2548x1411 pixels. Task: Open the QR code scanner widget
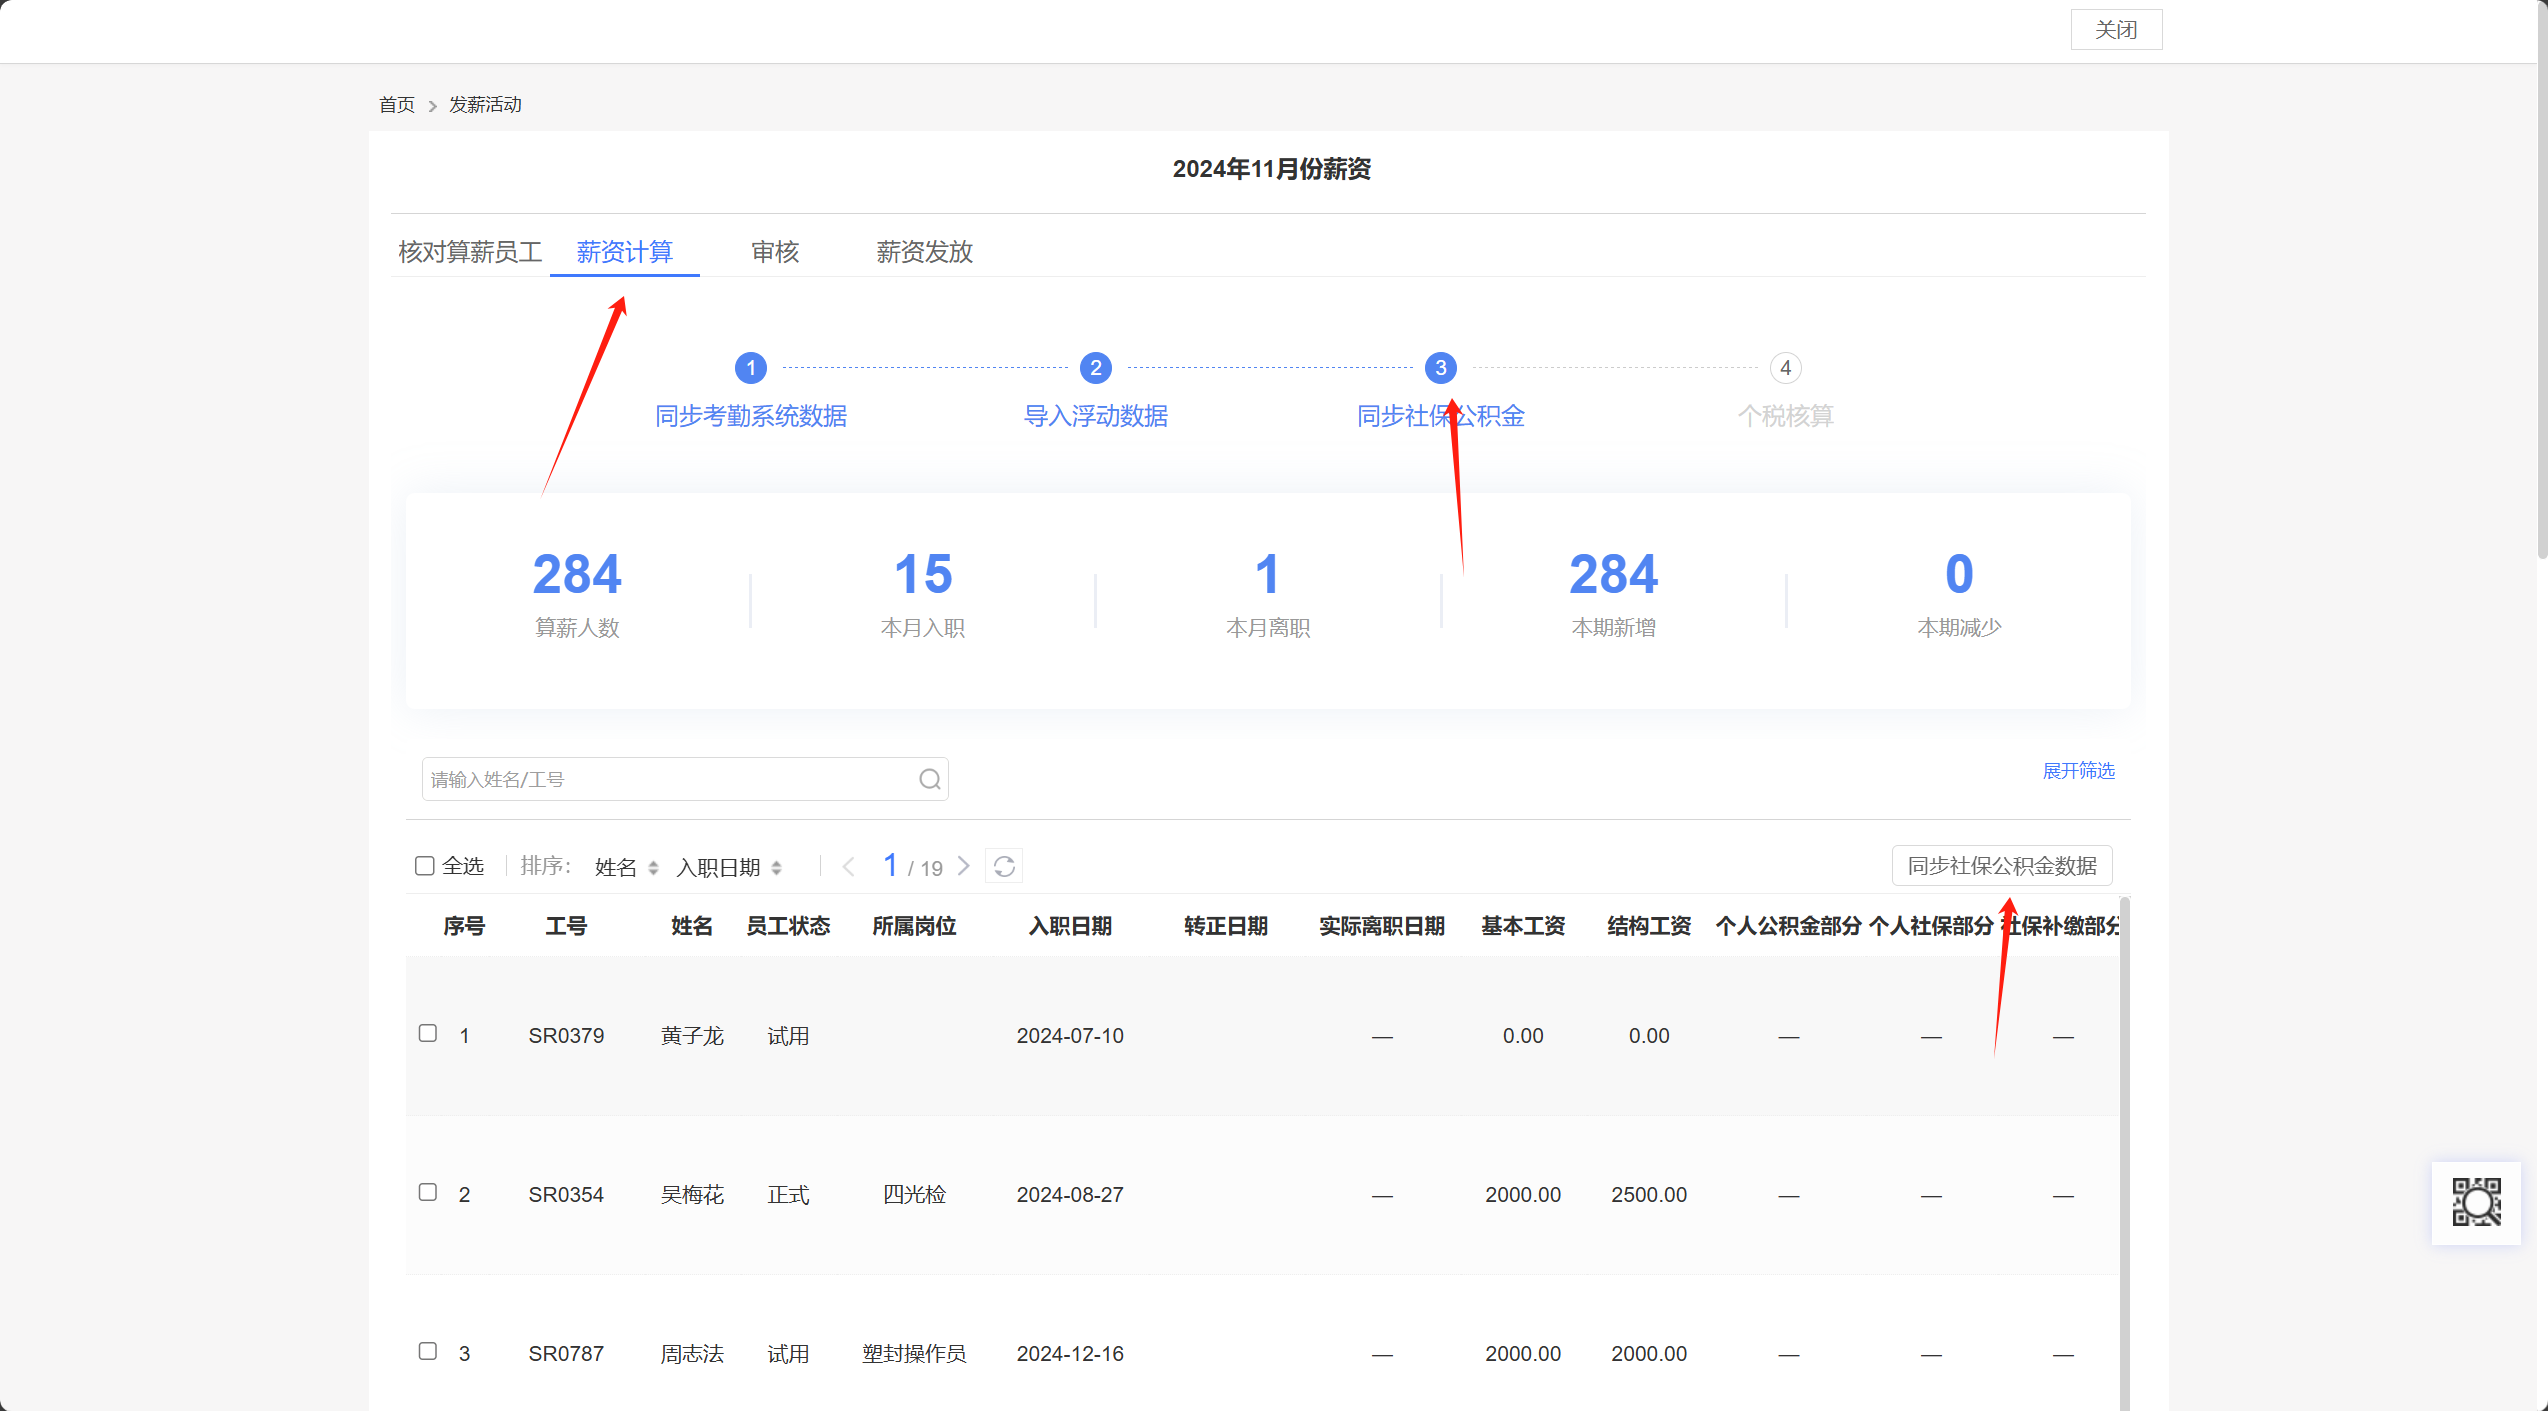(x=2475, y=1202)
